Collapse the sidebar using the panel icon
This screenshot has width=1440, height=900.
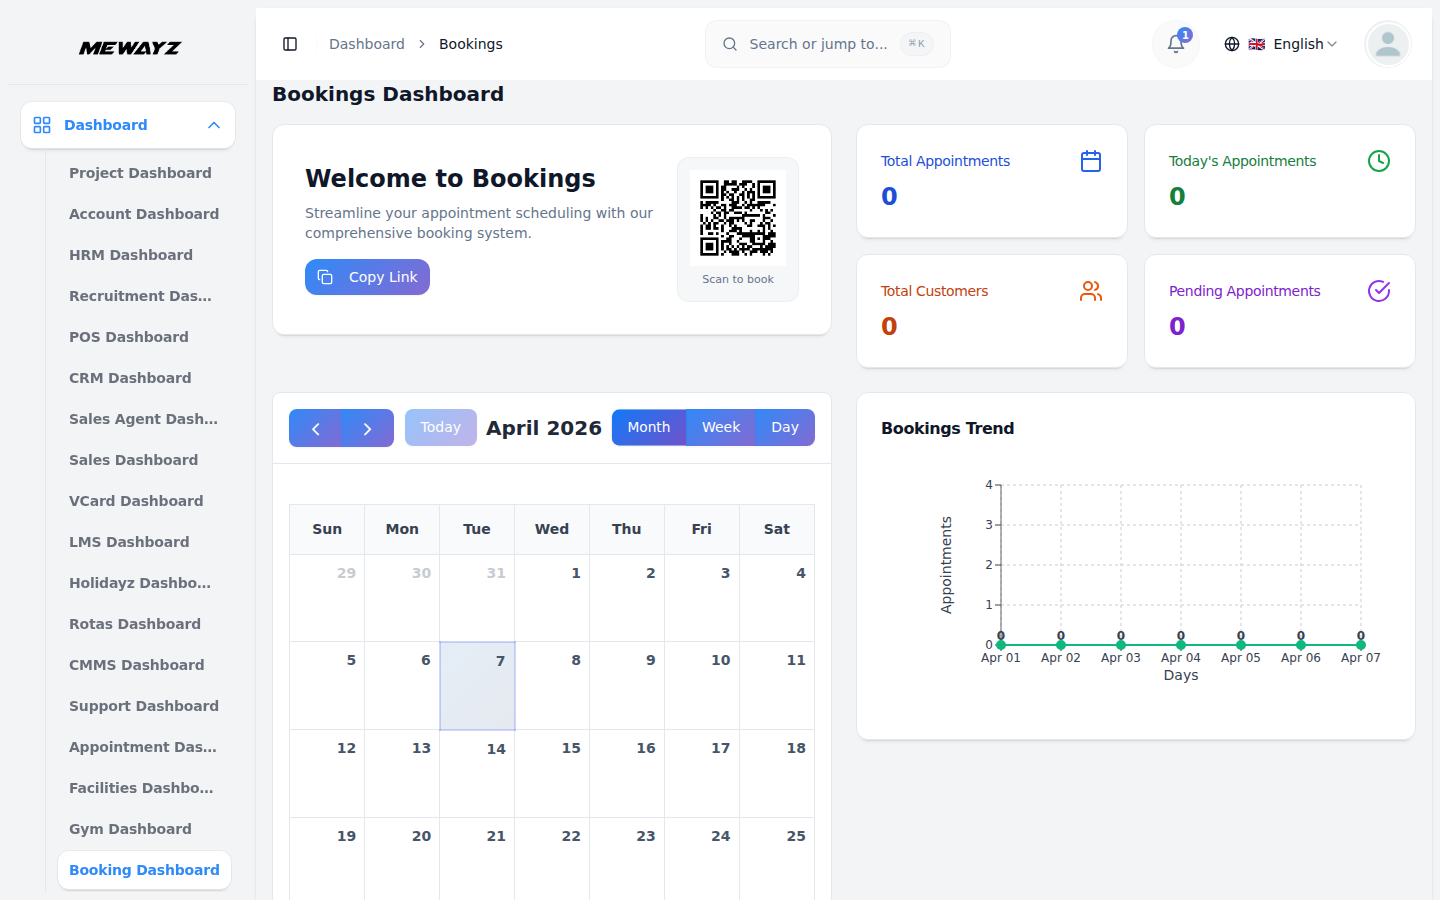[x=290, y=44]
